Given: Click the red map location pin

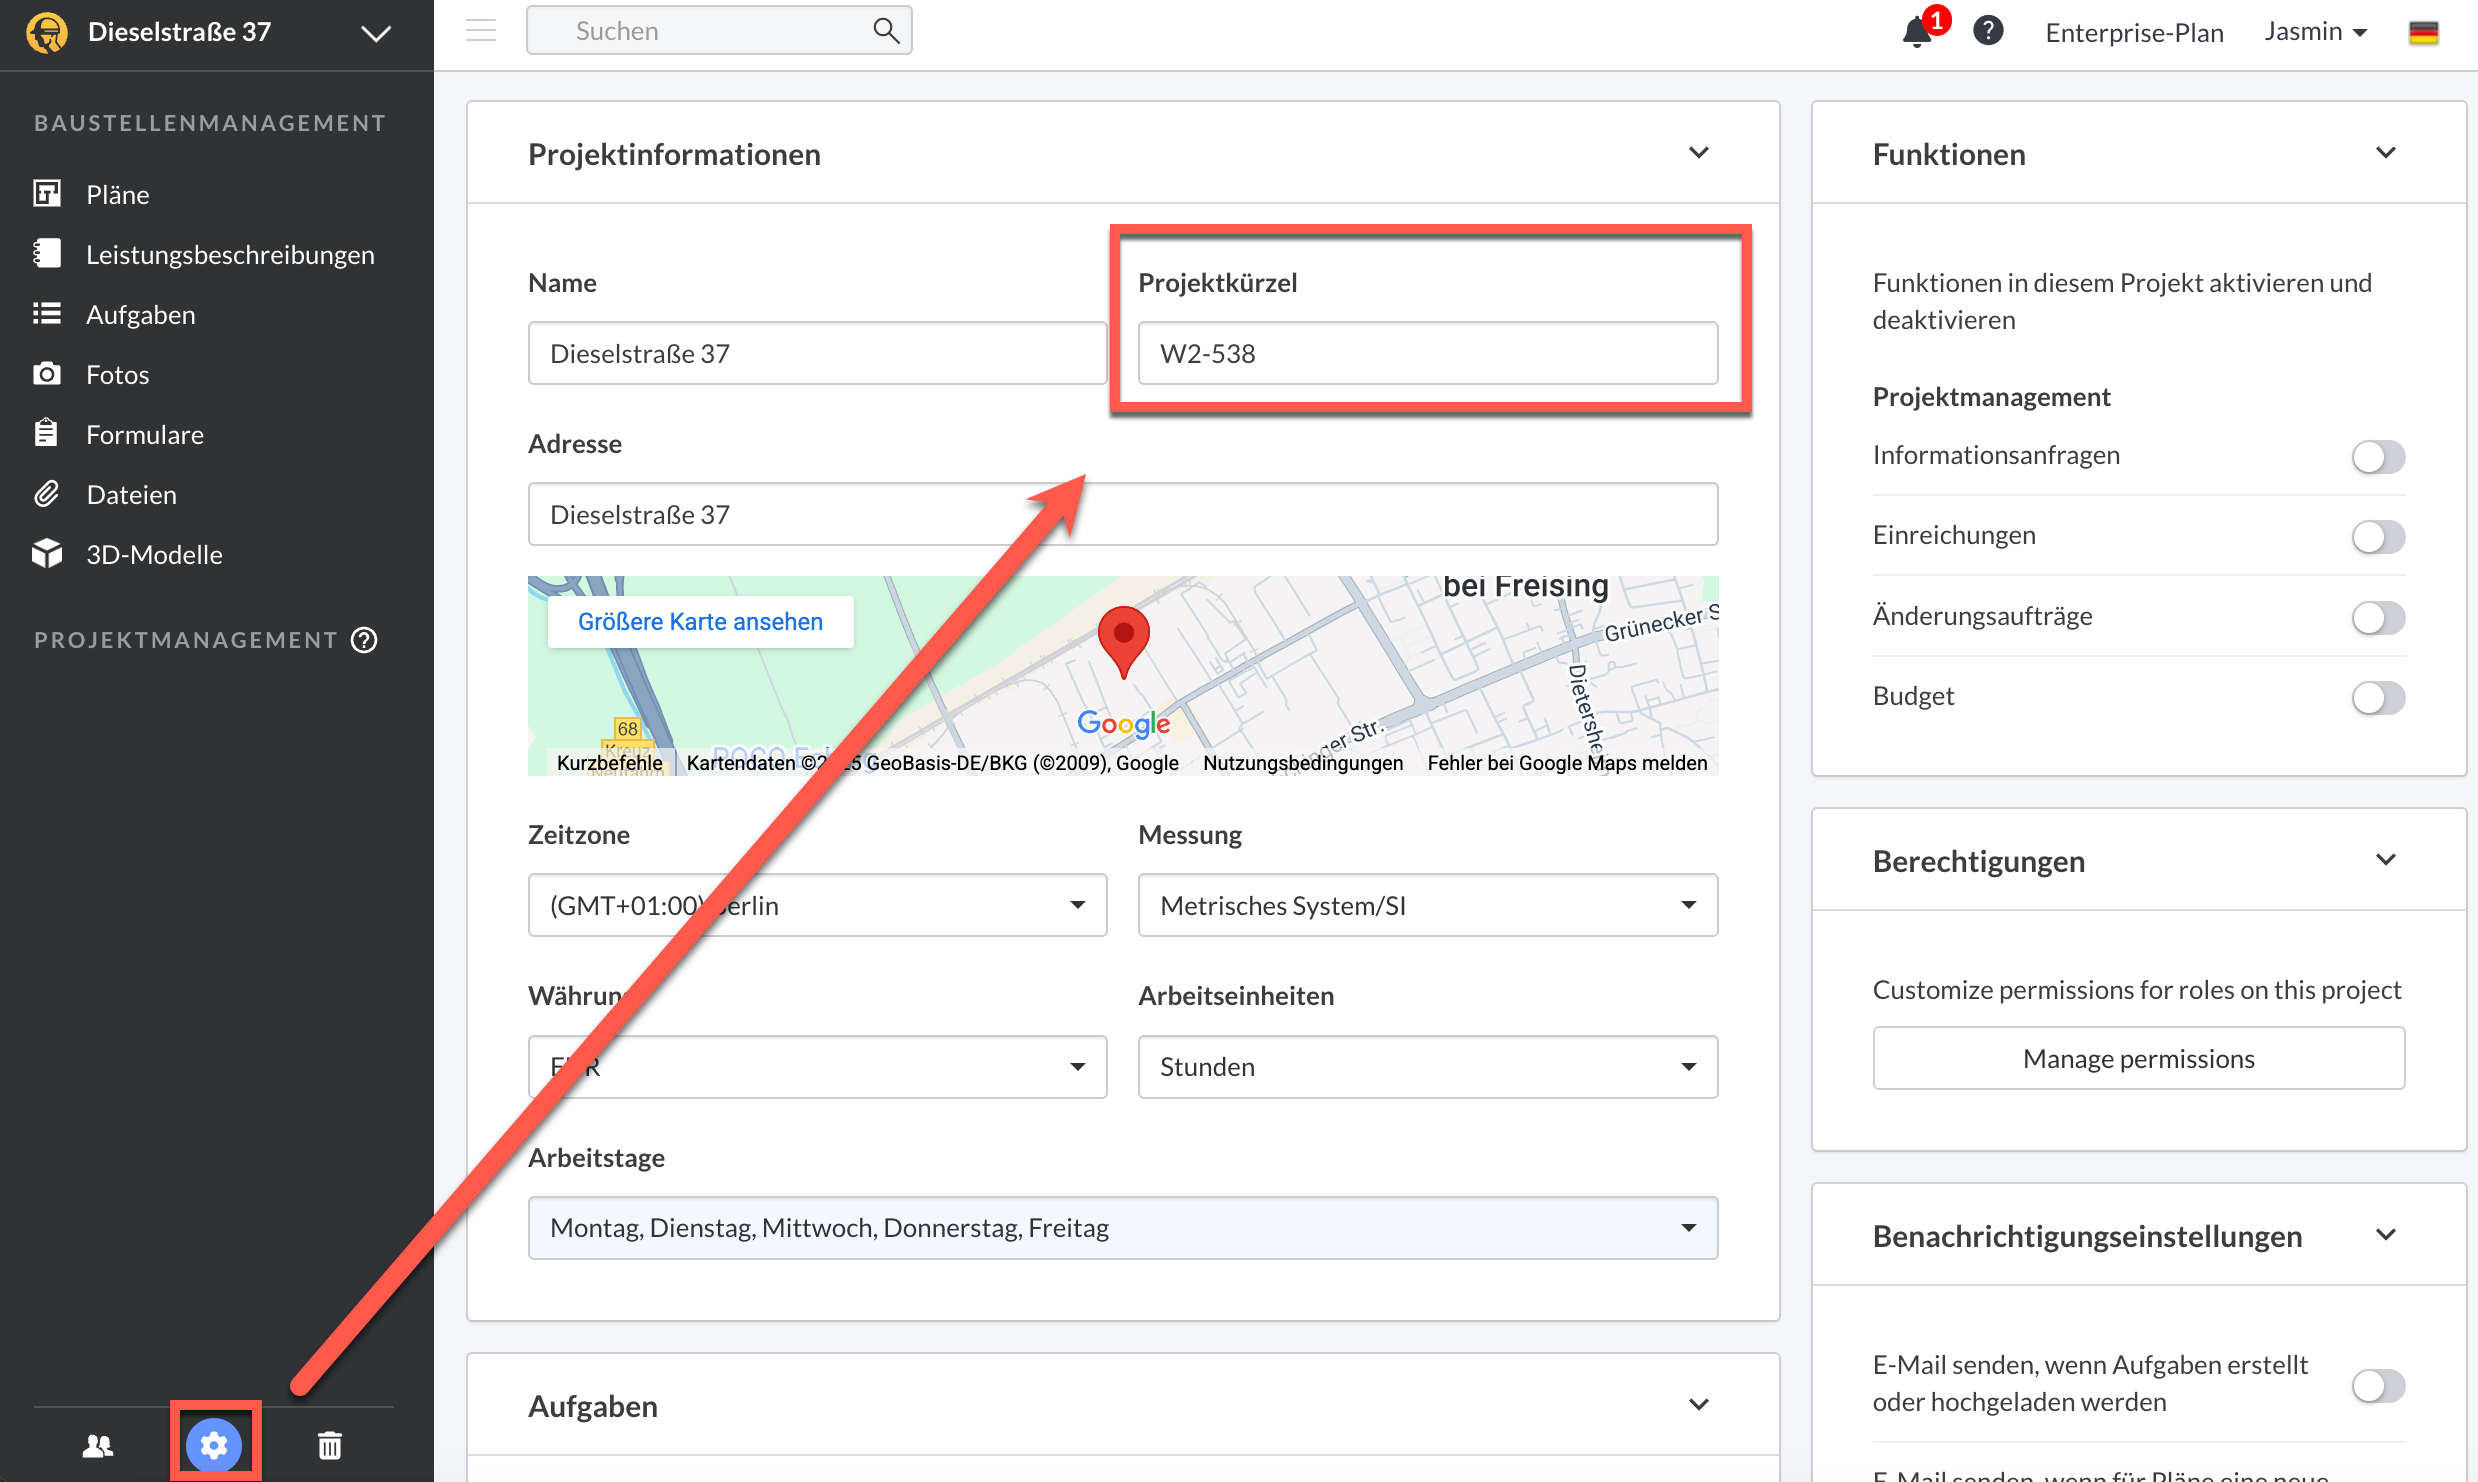Looking at the screenshot, I should (1124, 642).
